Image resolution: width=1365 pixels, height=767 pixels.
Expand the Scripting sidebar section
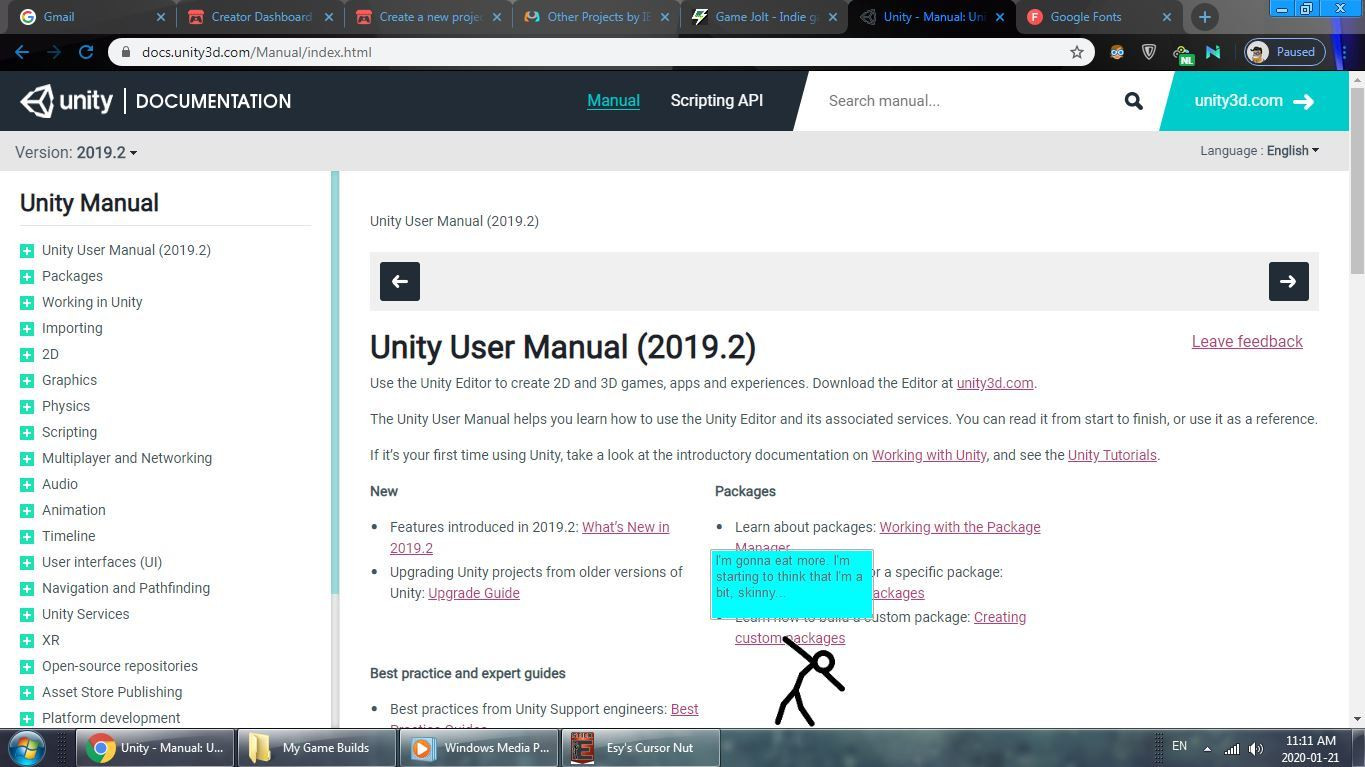pyautogui.click(x=27, y=432)
